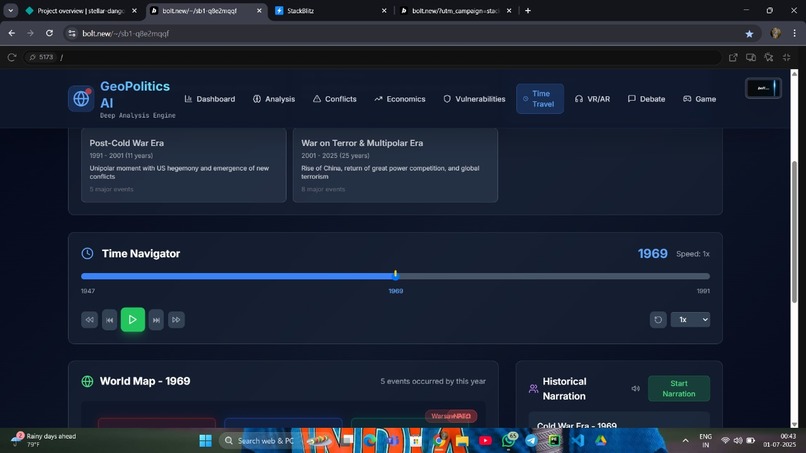Open Visual Studio Code from taskbar
This screenshot has width=806, height=453.
click(x=577, y=441)
